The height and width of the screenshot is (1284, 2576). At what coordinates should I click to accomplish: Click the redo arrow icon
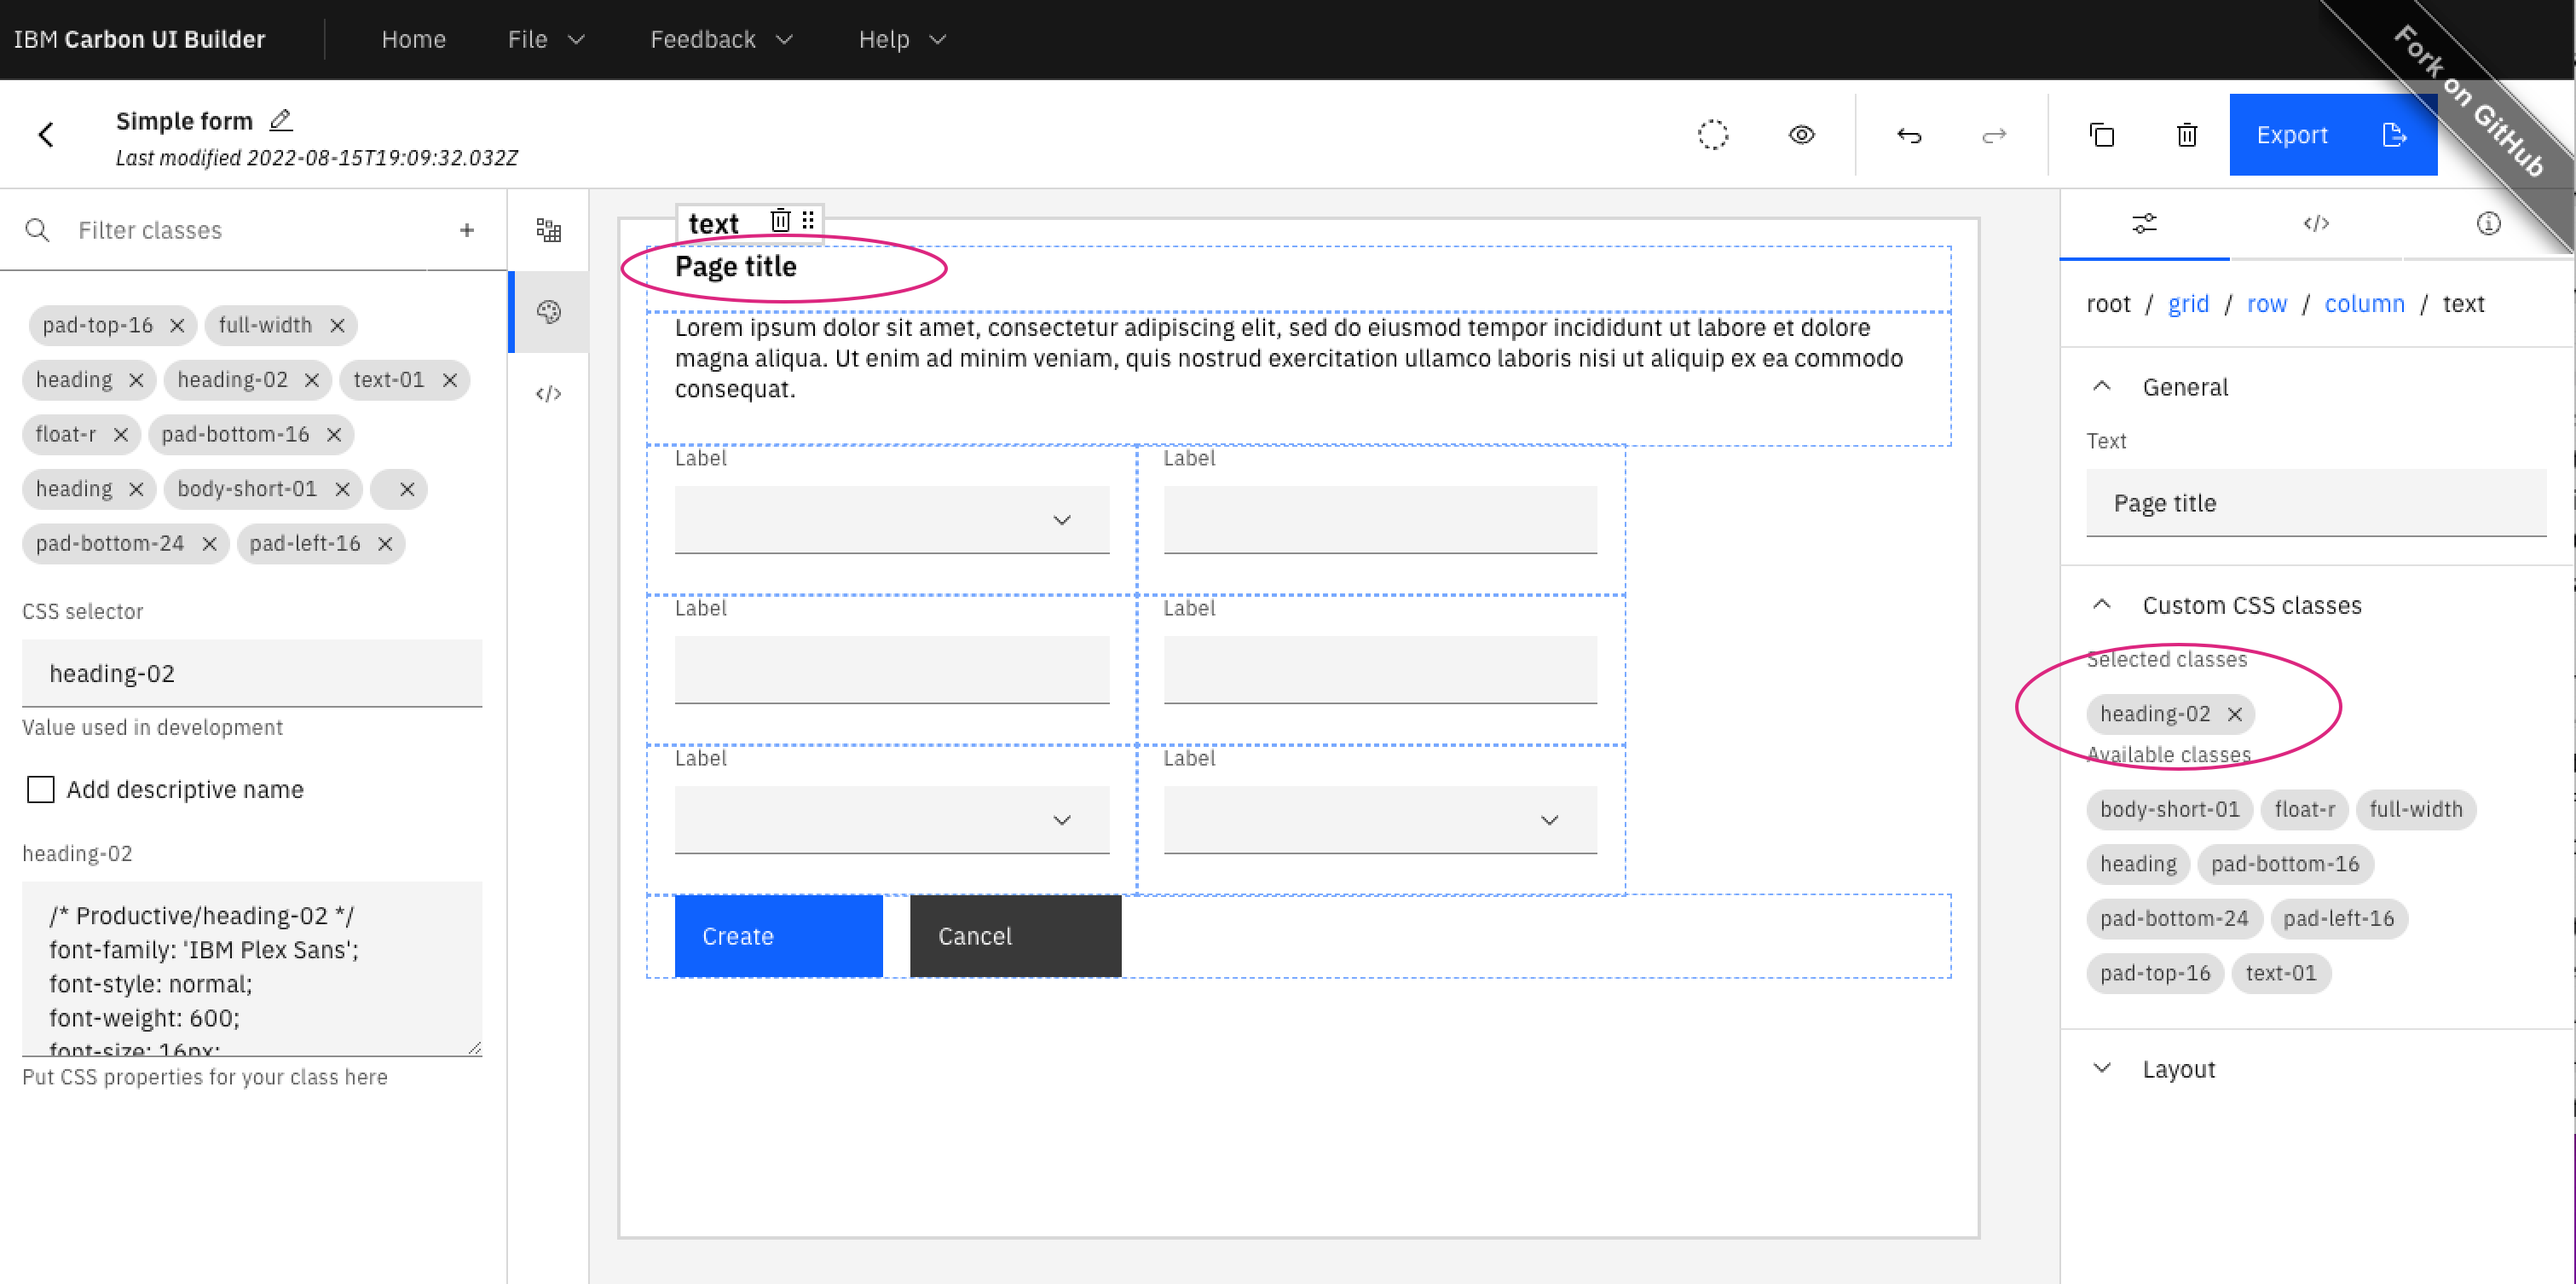tap(1994, 135)
